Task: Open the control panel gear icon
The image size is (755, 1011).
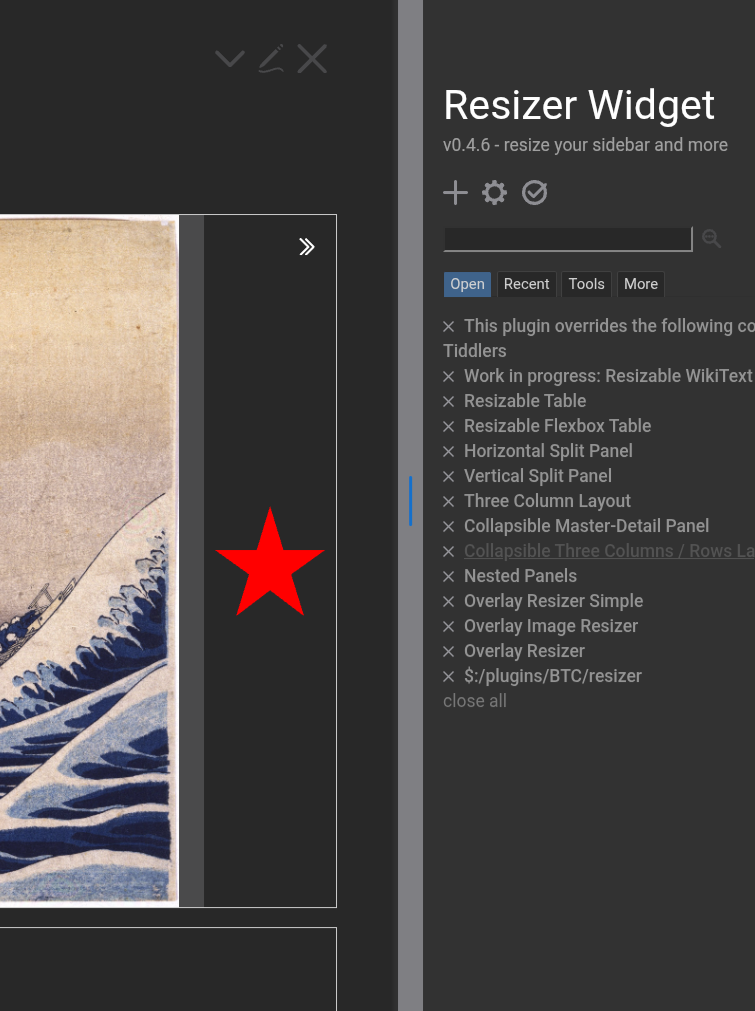Action: pos(495,193)
